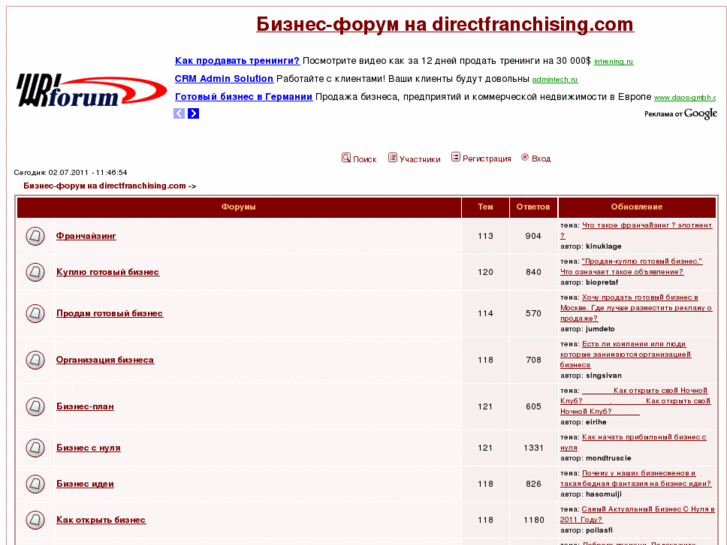Click the forum icon beside Продам готовый бизнес
The width and height of the screenshot is (727, 545).
pos(35,314)
